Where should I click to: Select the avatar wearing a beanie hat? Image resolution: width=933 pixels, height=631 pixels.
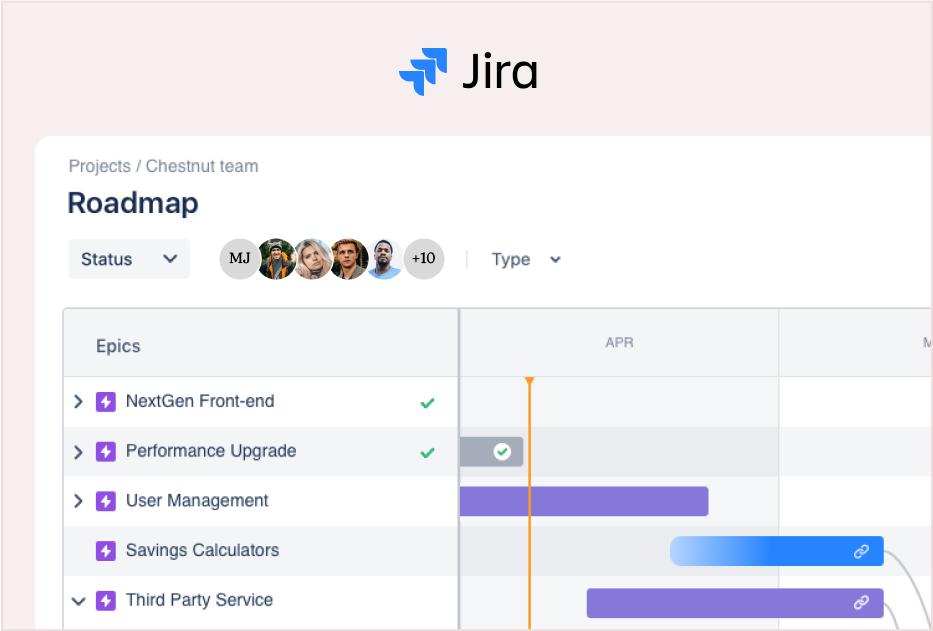tap(277, 258)
